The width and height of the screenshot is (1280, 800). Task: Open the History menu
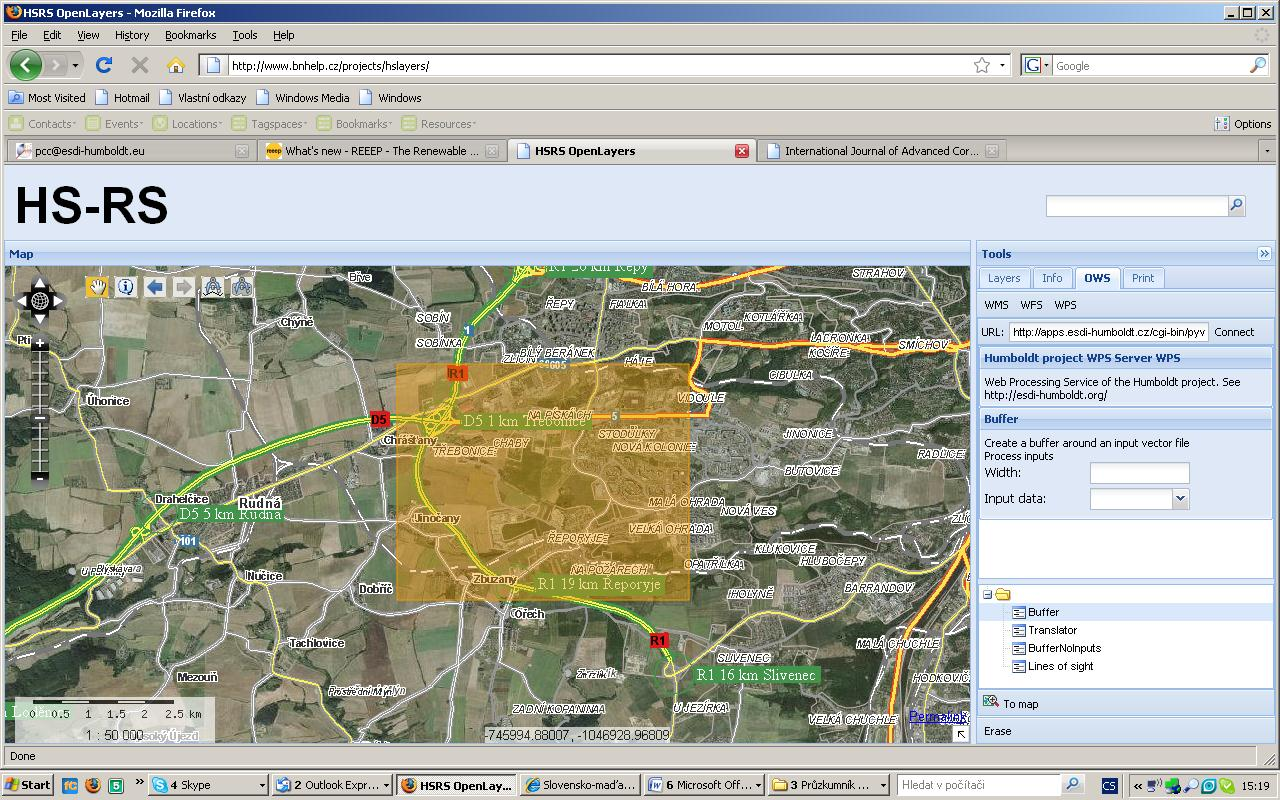point(132,35)
